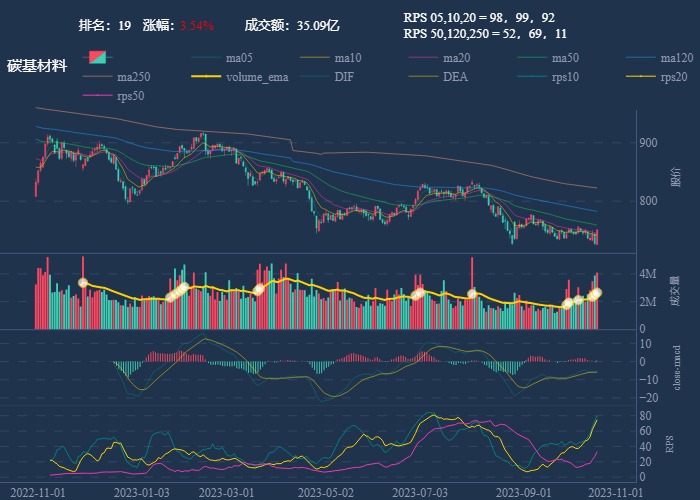Select the 2023-07-03 date axis label
Viewport: 700px width, 500px height.
coord(418,492)
